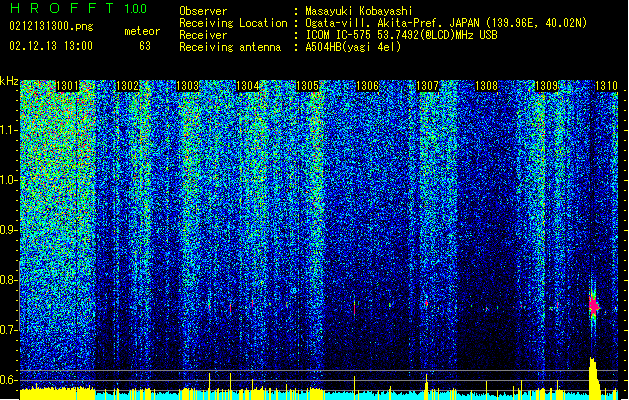
Task: Click the 1302 time marker
Action: click(x=127, y=86)
